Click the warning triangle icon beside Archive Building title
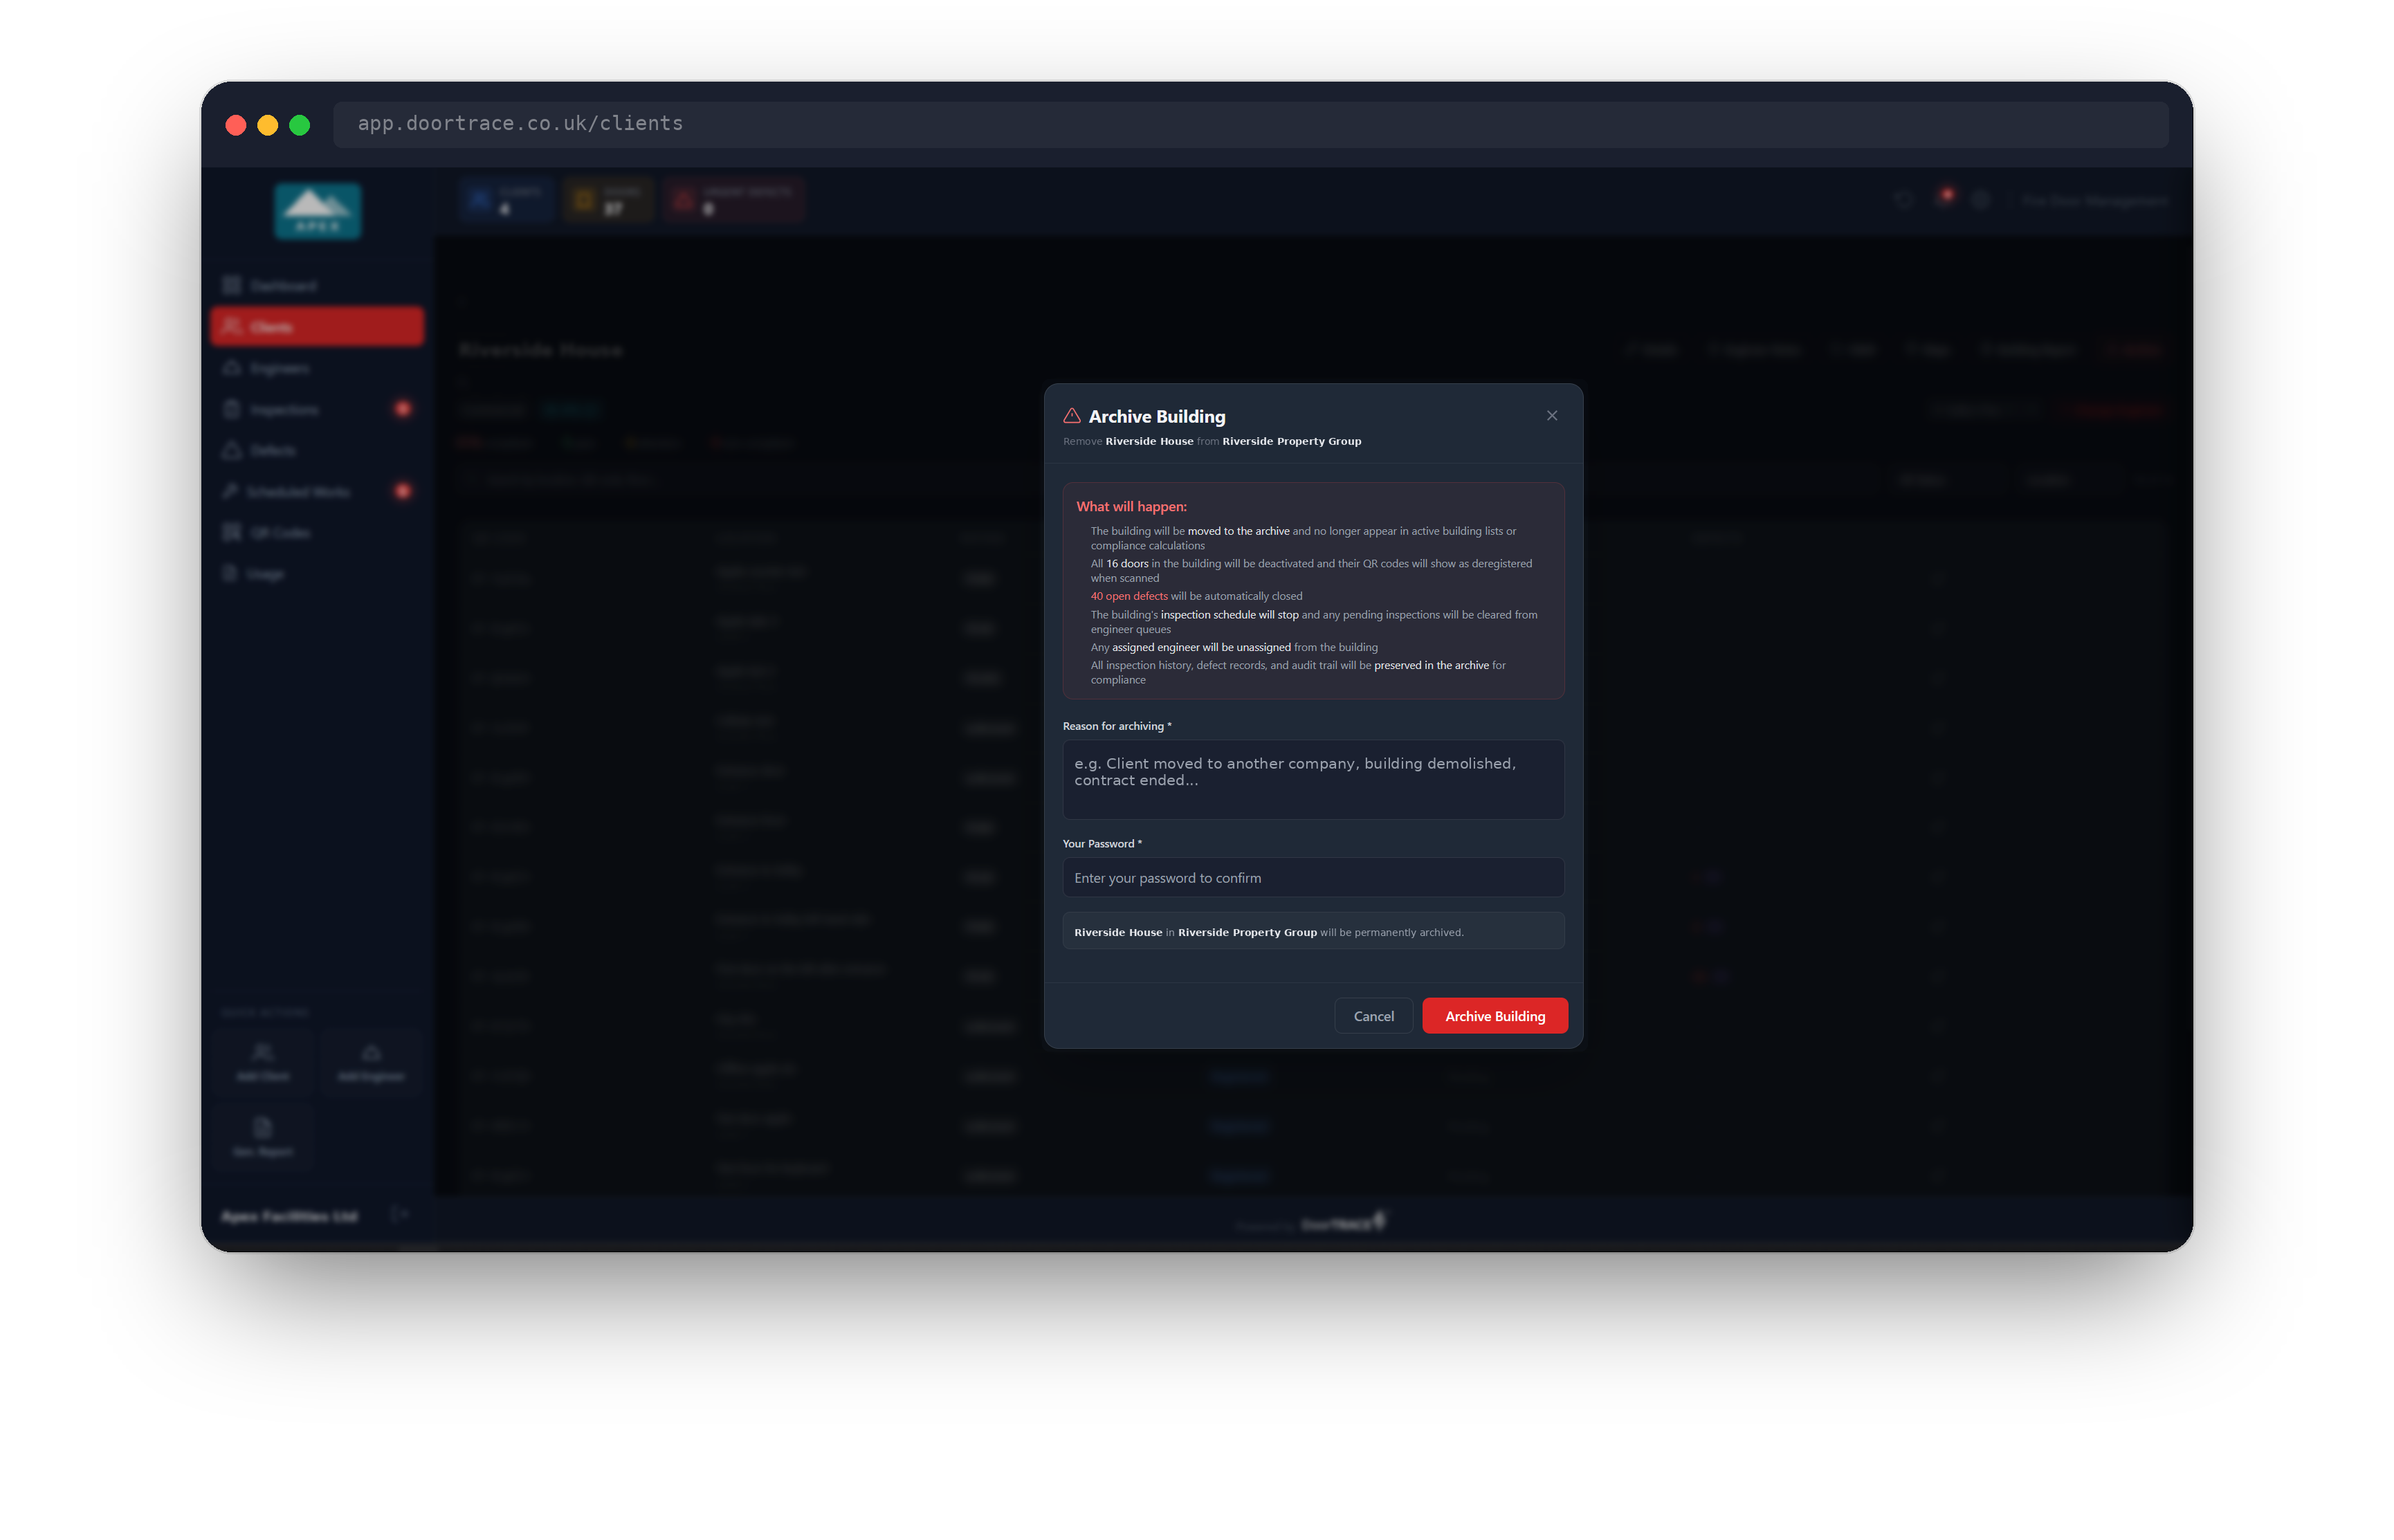Viewport: 2394px width, 1540px height. [x=1071, y=416]
